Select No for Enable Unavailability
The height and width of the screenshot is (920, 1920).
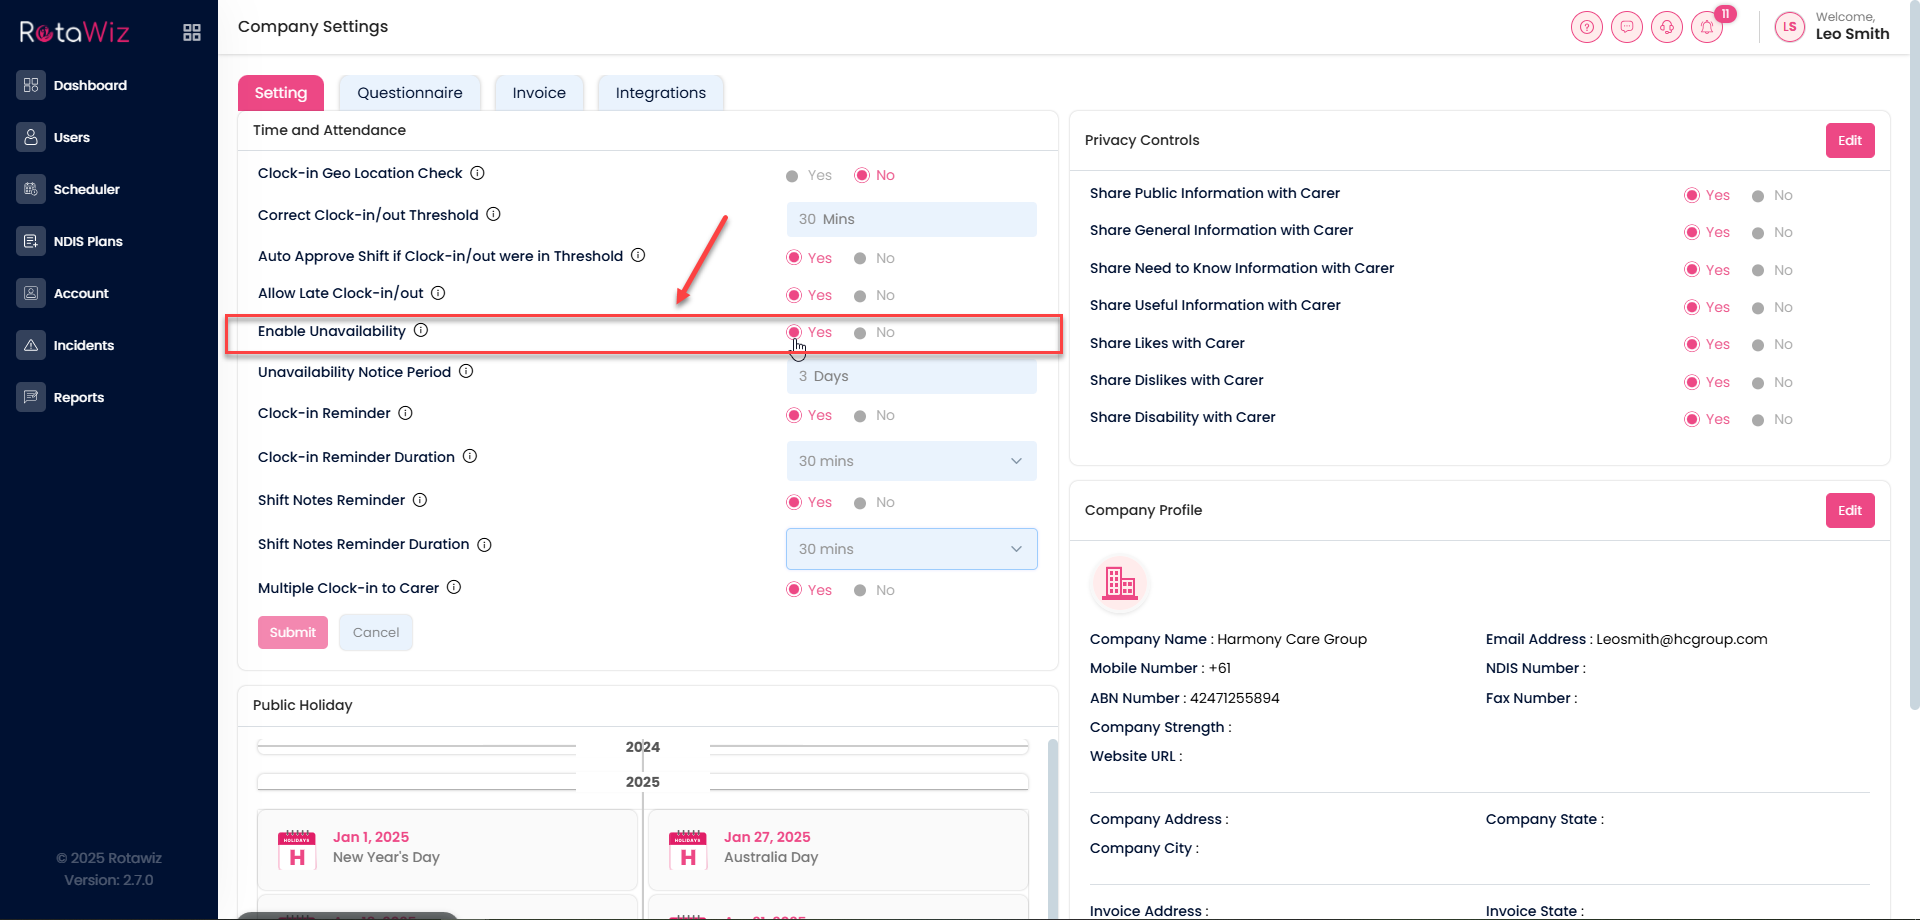(x=860, y=333)
